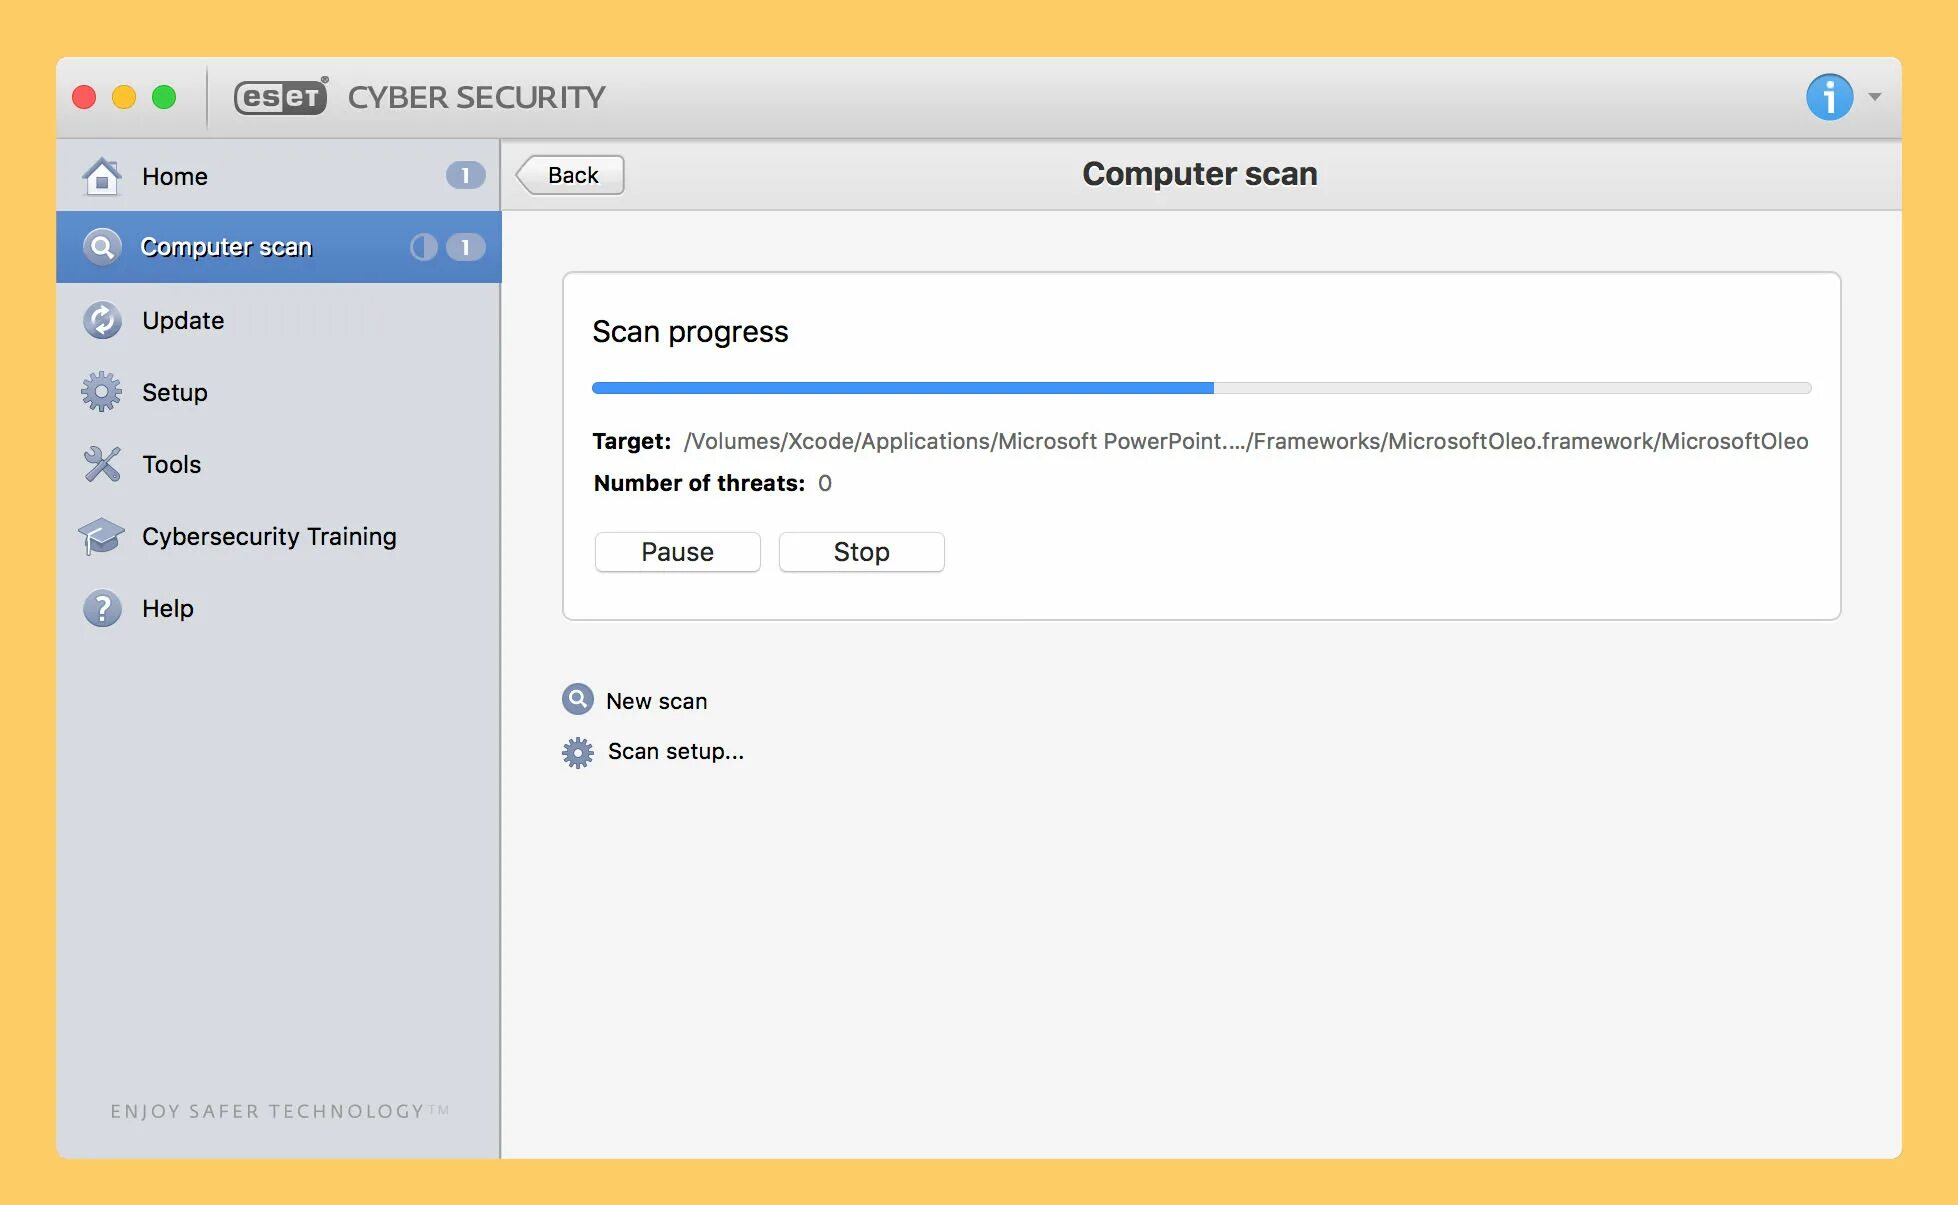This screenshot has width=1958, height=1205.
Task: Click the blue info icon
Action: click(1829, 97)
